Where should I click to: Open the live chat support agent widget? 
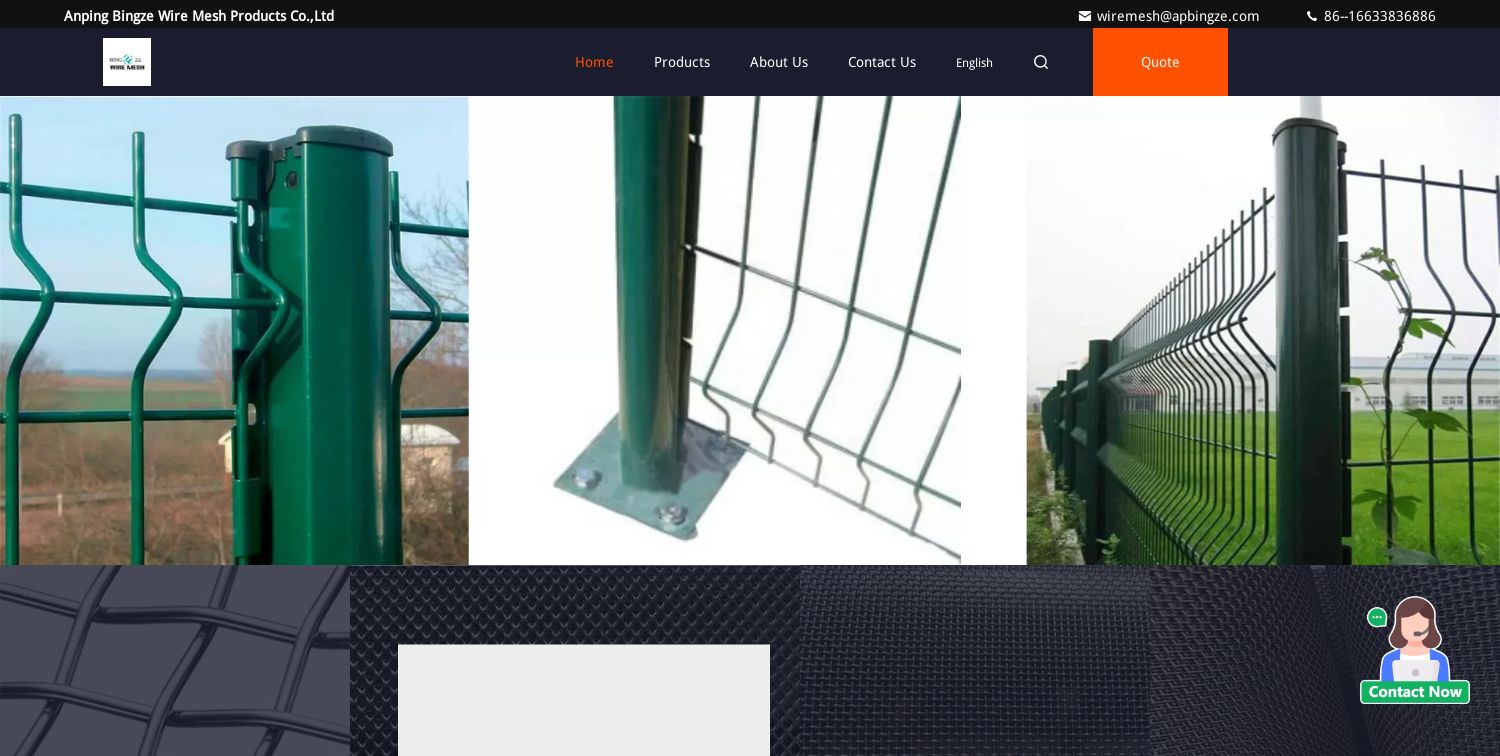(1415, 650)
